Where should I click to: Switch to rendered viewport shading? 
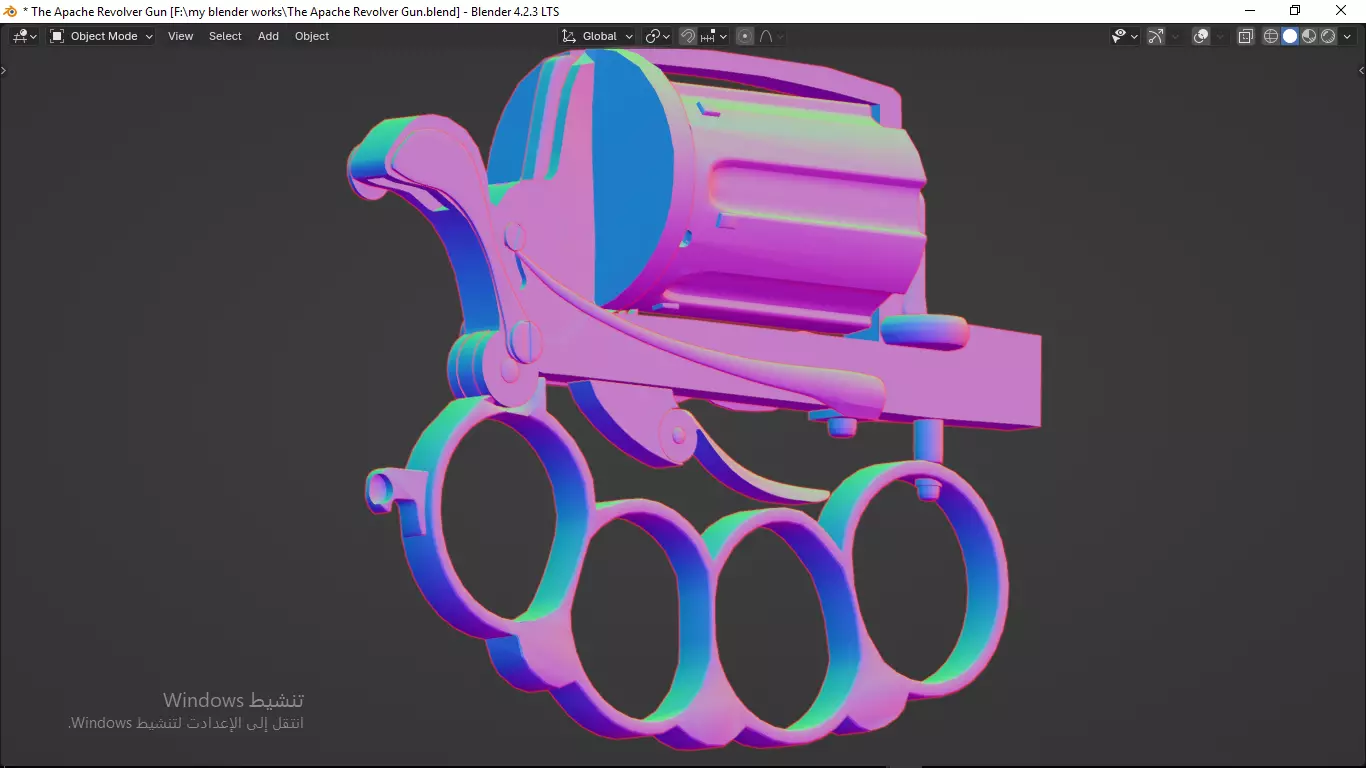[x=1328, y=36]
